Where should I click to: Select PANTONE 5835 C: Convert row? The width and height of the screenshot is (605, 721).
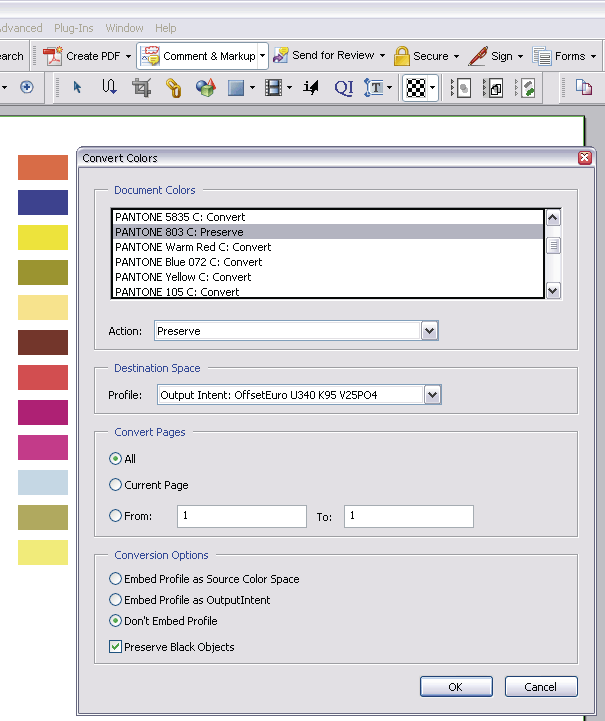(x=328, y=217)
